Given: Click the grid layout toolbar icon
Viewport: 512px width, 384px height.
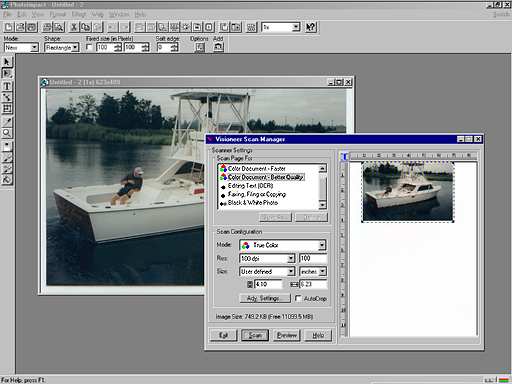Looking at the screenshot, I should 251,27.
